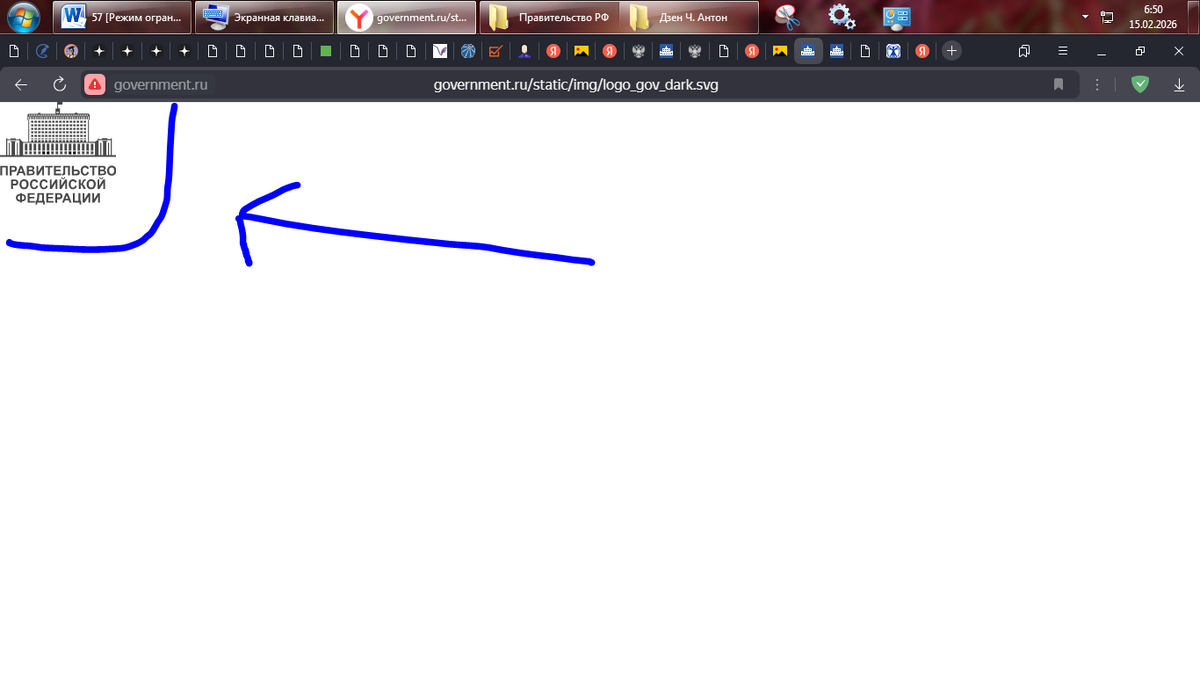The width and height of the screenshot is (1200, 675).
Task: Go back with the browser back arrow
Action: (21, 85)
